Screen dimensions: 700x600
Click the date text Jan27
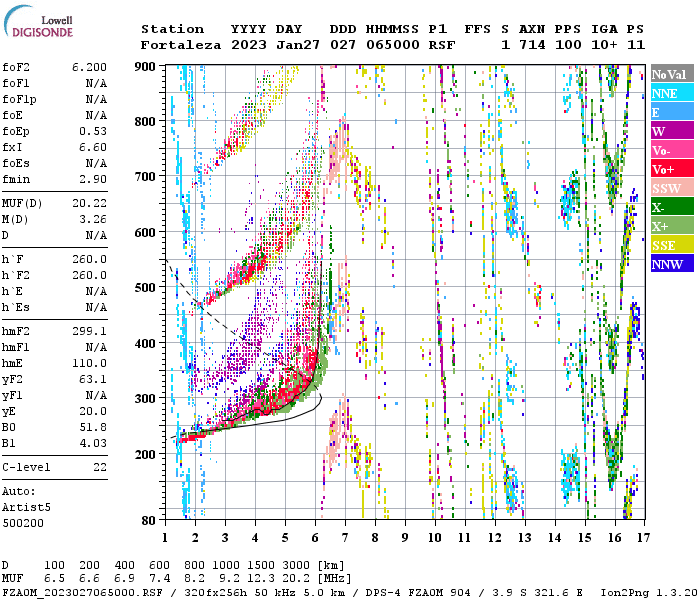[298, 45]
